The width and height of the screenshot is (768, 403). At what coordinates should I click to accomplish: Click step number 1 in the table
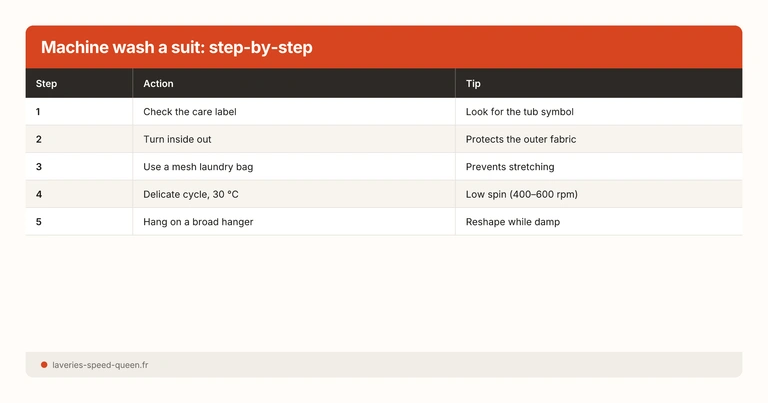(x=39, y=112)
